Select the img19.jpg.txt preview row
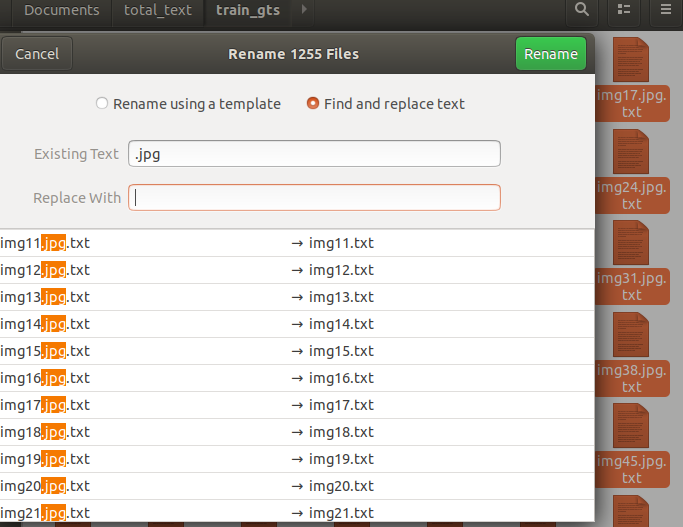The width and height of the screenshot is (683, 527). (297, 459)
